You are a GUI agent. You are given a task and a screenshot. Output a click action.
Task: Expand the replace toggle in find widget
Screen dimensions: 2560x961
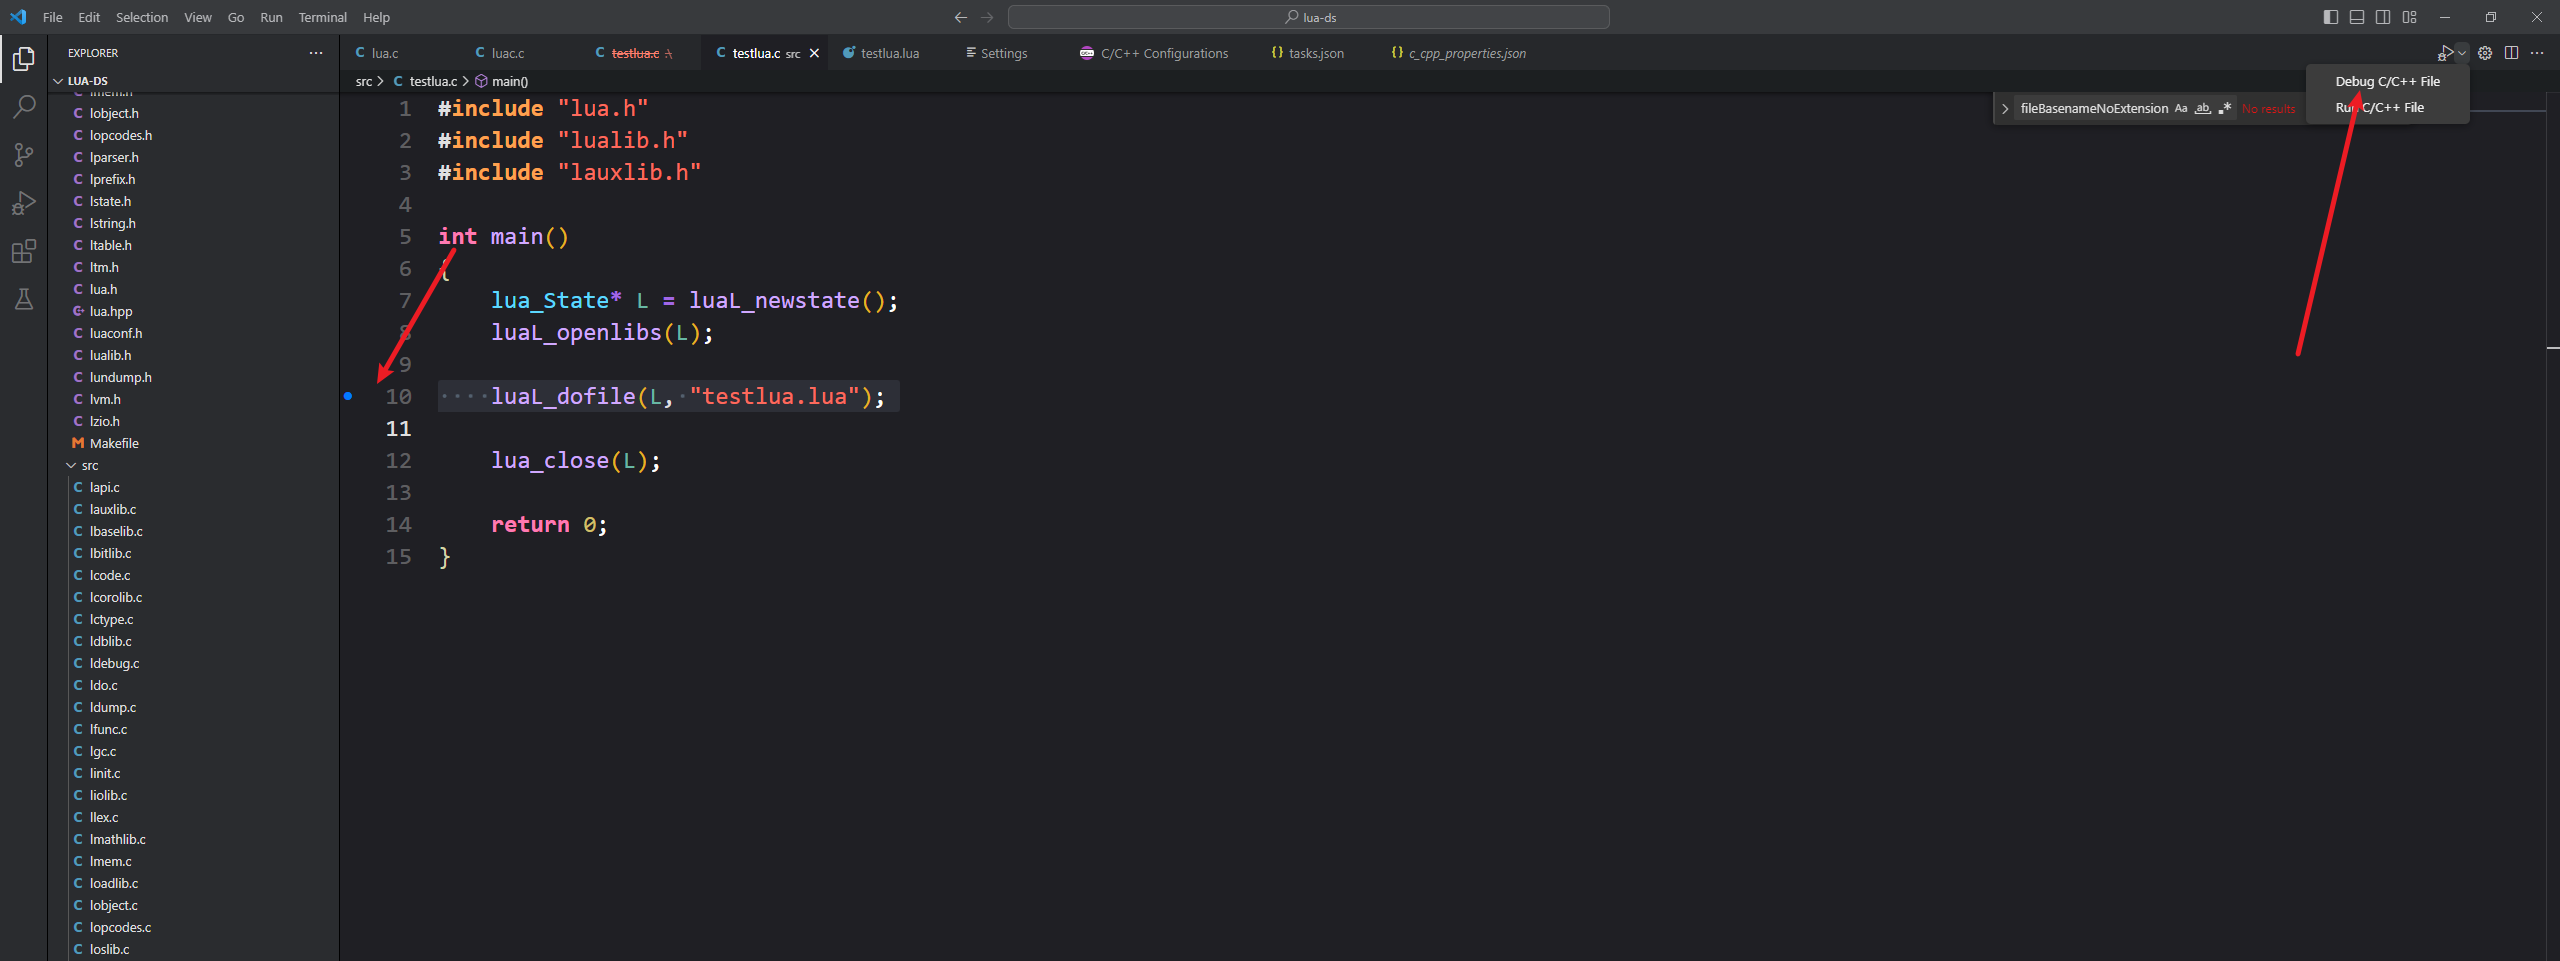(x=2005, y=109)
